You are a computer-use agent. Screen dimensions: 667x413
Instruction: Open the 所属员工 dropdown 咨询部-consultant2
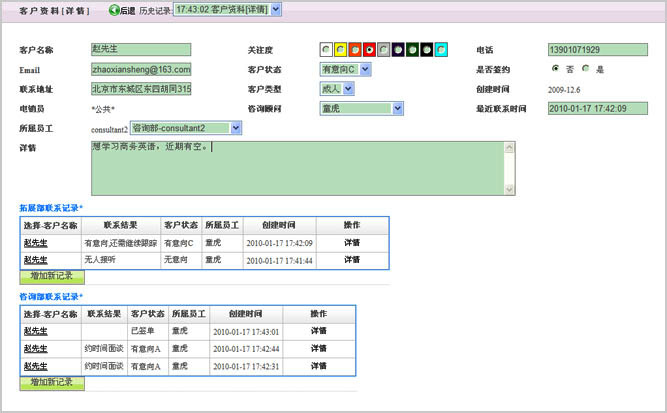pos(186,128)
